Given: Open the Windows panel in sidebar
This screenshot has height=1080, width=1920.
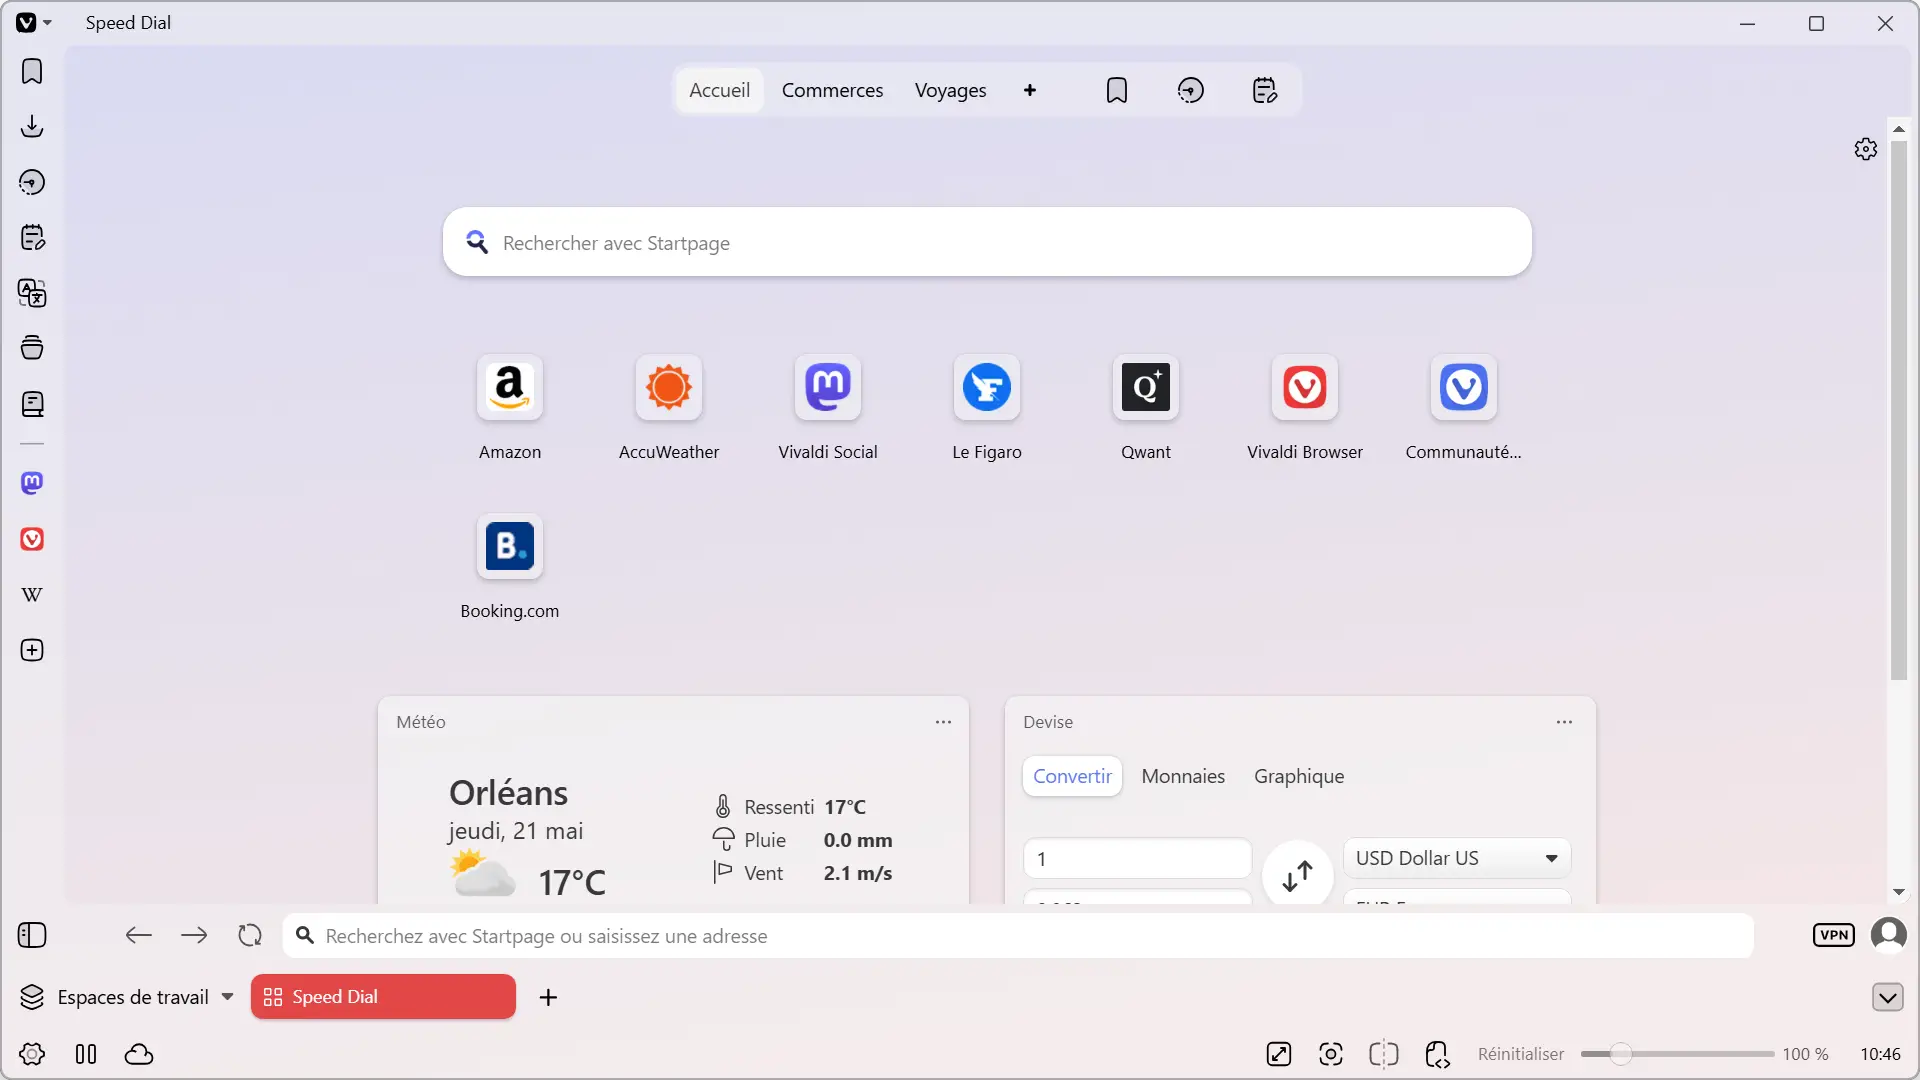Looking at the screenshot, I should 32,348.
